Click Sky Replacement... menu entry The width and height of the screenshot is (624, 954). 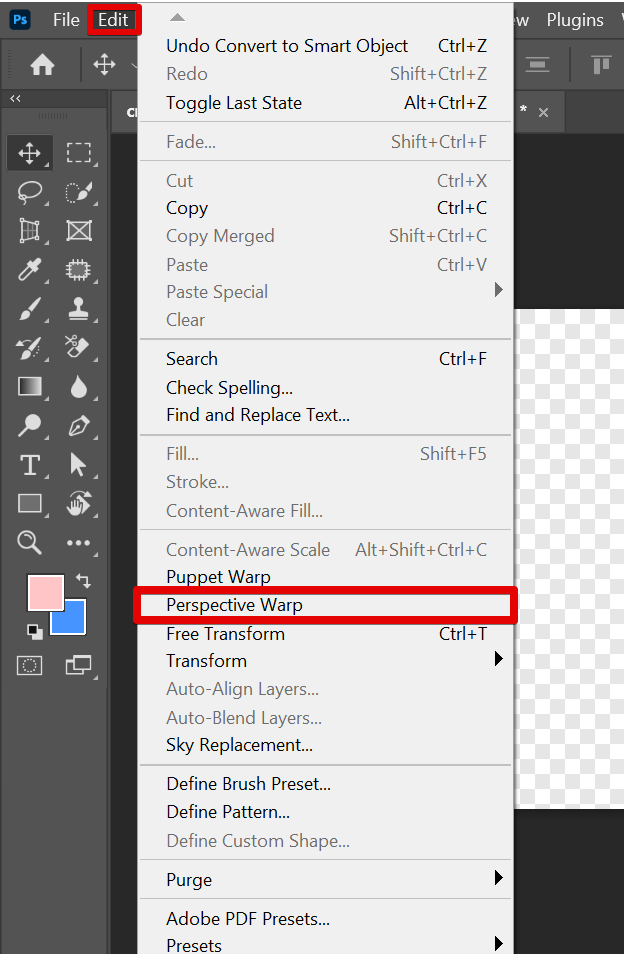239,745
